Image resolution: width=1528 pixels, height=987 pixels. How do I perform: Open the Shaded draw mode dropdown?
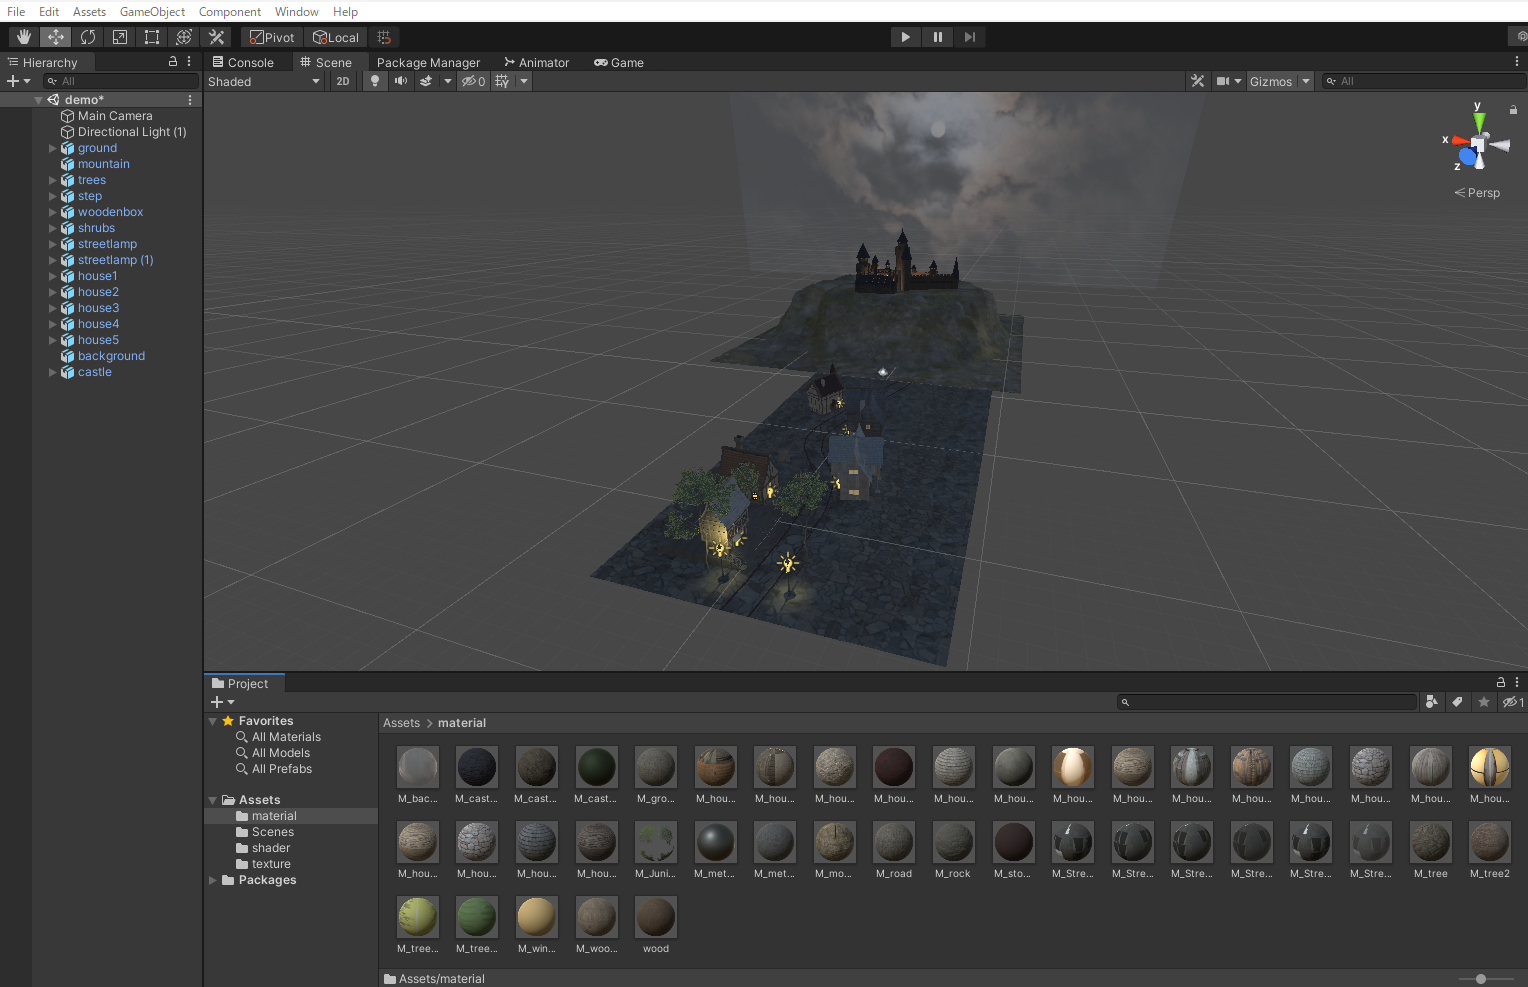[x=263, y=81]
